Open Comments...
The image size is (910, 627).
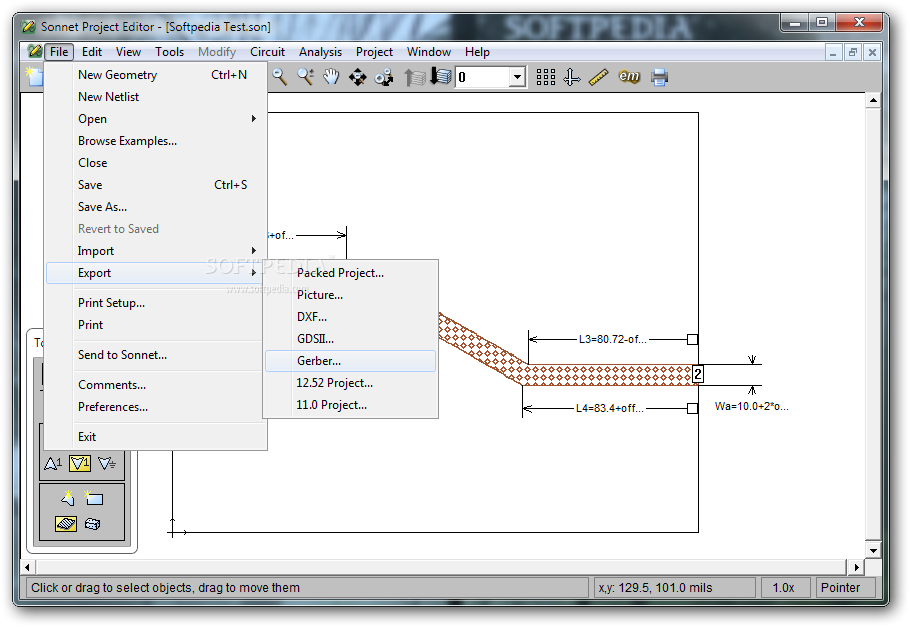[156, 385]
